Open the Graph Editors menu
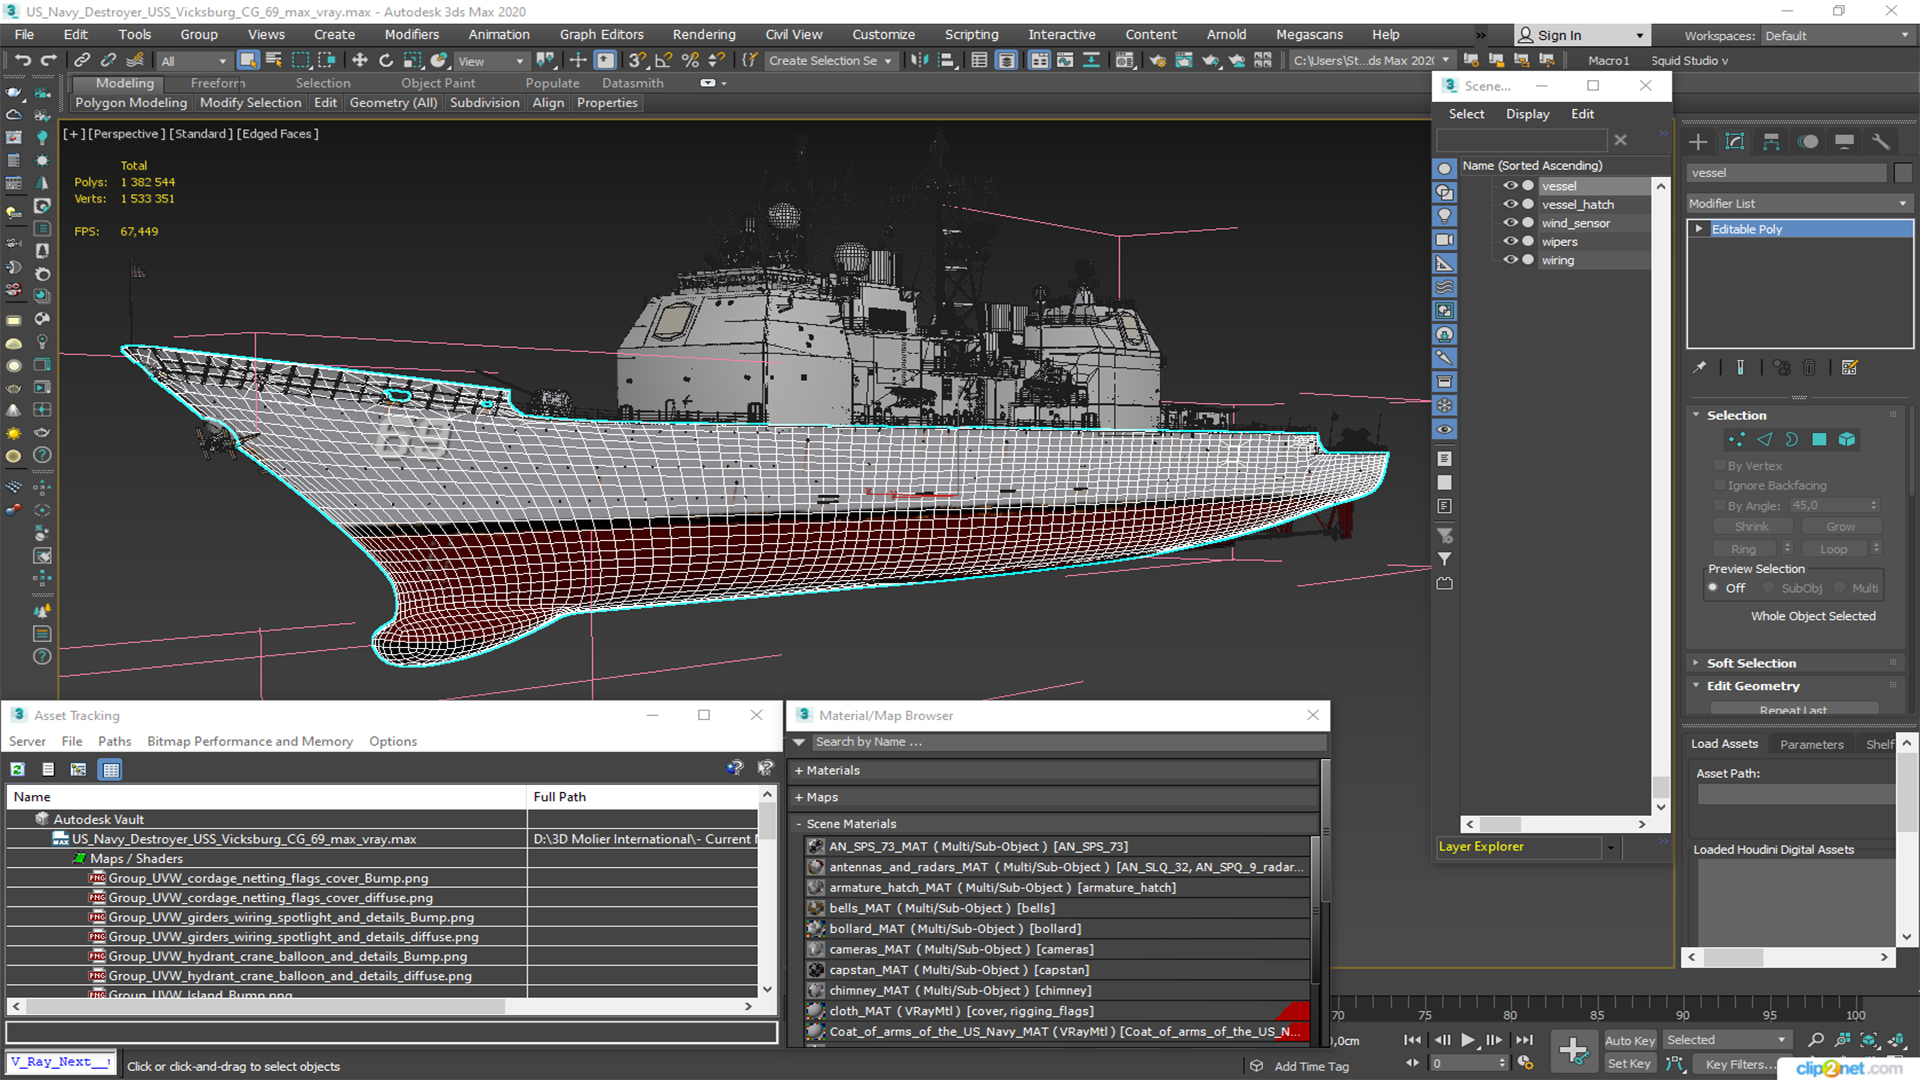The width and height of the screenshot is (1920, 1080). [602, 35]
